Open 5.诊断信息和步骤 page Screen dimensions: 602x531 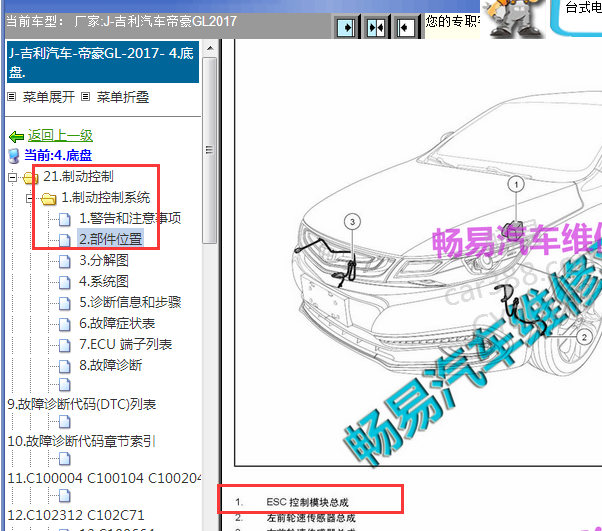coord(130,302)
